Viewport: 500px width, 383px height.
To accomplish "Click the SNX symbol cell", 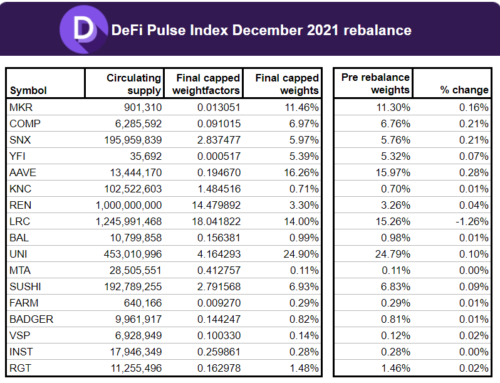I will coord(20,140).
